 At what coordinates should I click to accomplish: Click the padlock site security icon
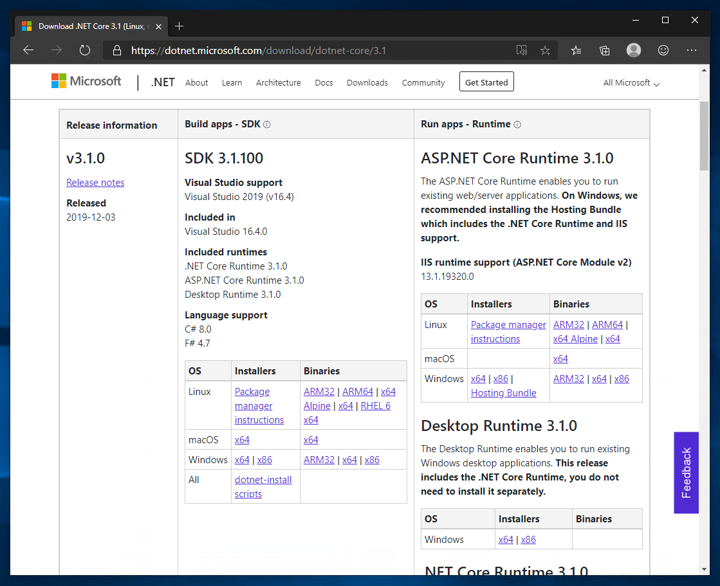click(x=117, y=51)
